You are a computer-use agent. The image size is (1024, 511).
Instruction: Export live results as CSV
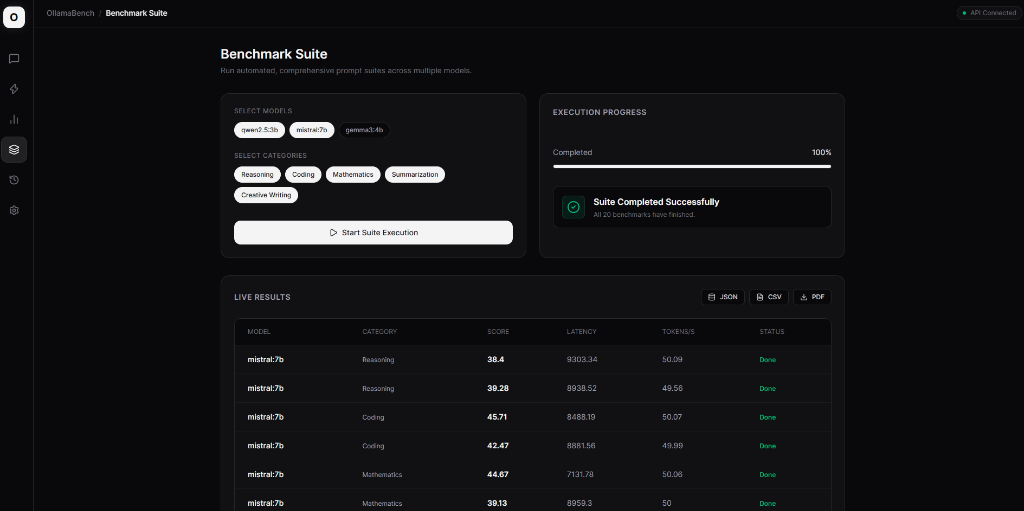pos(769,297)
